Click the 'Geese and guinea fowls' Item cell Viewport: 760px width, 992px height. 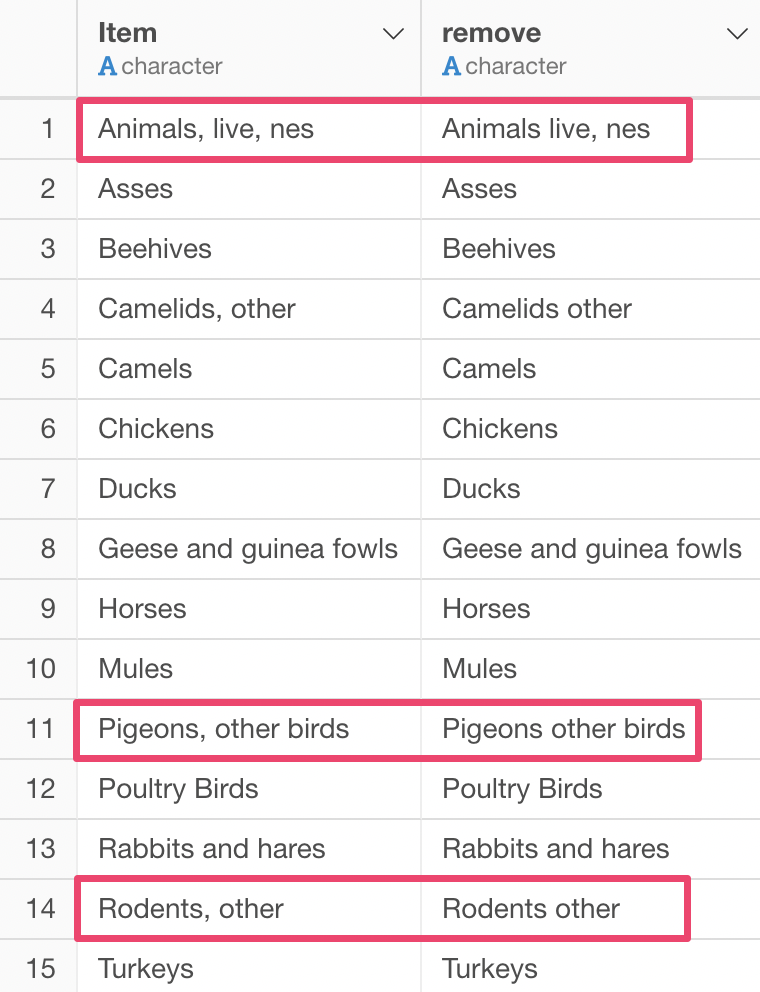(x=249, y=549)
